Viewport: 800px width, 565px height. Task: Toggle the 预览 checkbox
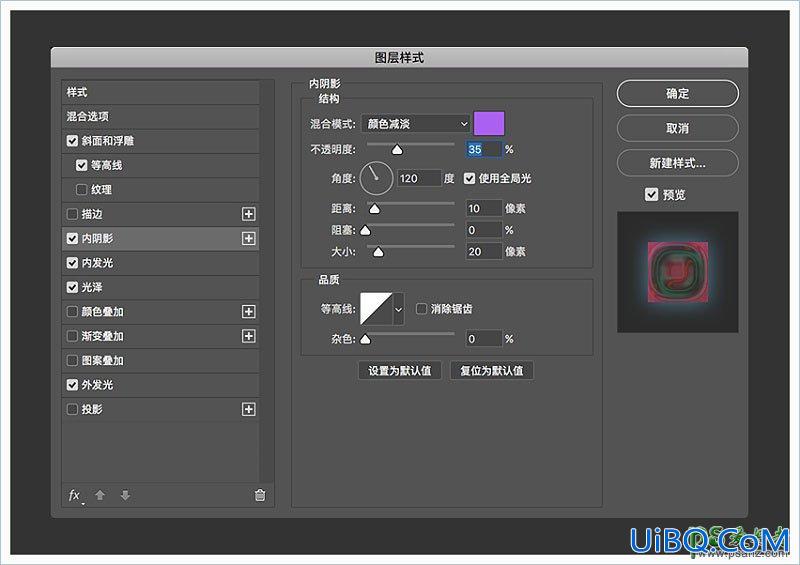click(651, 194)
